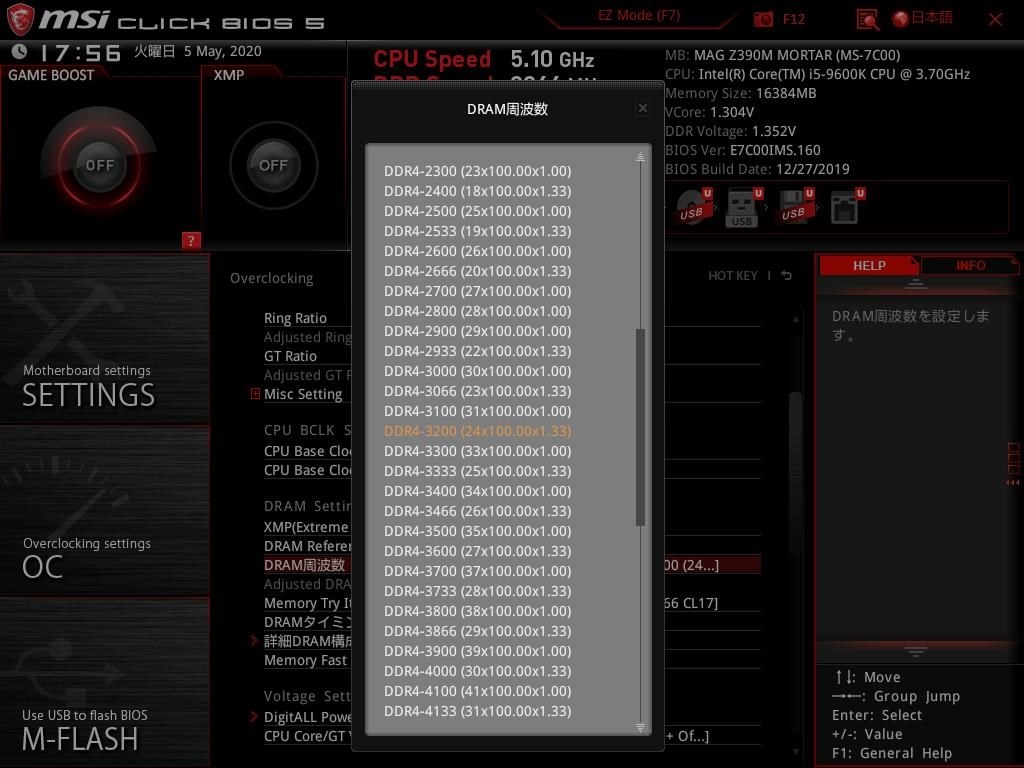Select the USB CD-ROM boot device icon

point(691,208)
